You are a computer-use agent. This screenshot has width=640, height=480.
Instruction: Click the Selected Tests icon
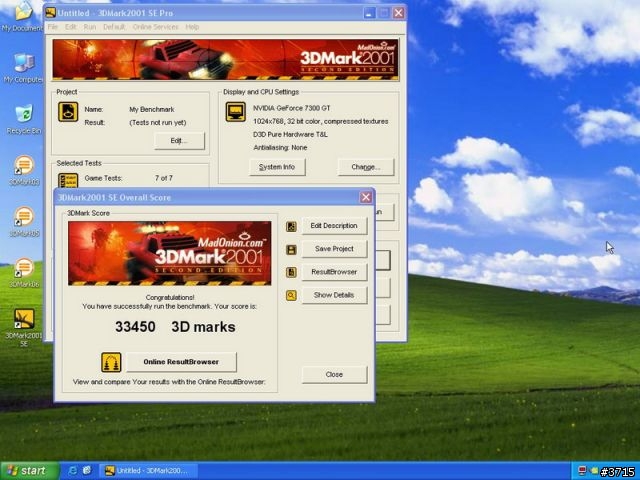[x=68, y=180]
